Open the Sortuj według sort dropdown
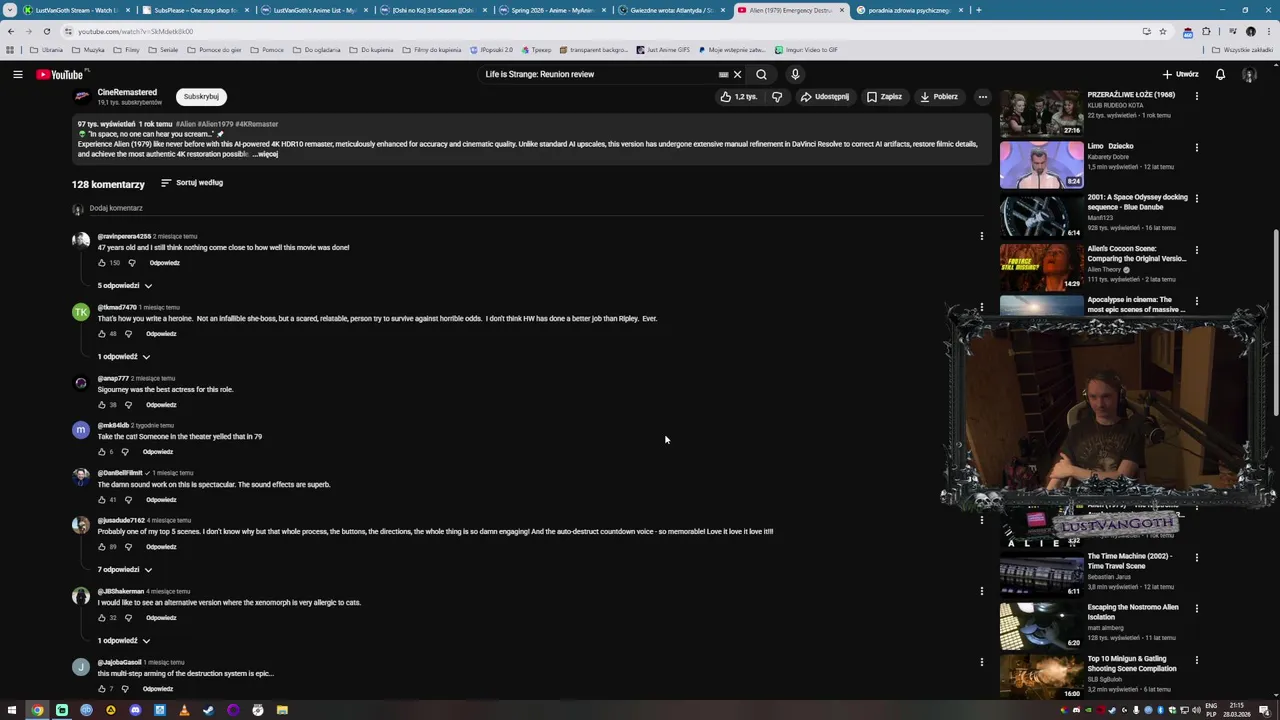Viewport: 1280px width, 720px height. pyautogui.click(x=192, y=183)
